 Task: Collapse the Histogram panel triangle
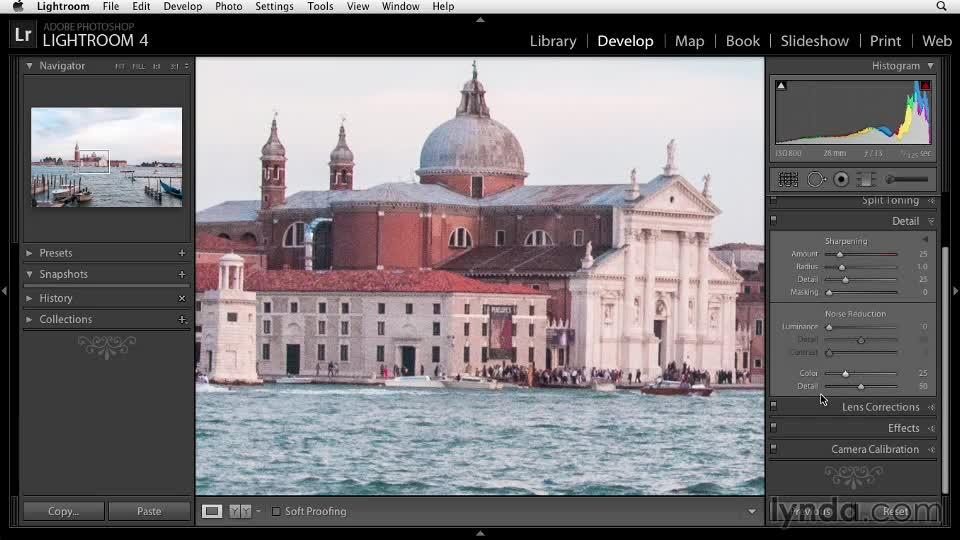931,66
